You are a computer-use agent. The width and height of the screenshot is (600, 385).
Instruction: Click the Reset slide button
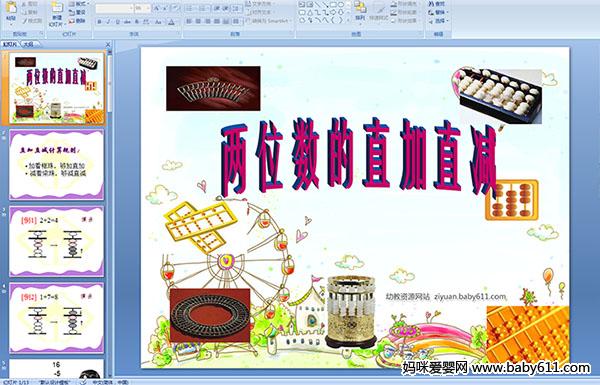pyautogui.click(x=78, y=12)
